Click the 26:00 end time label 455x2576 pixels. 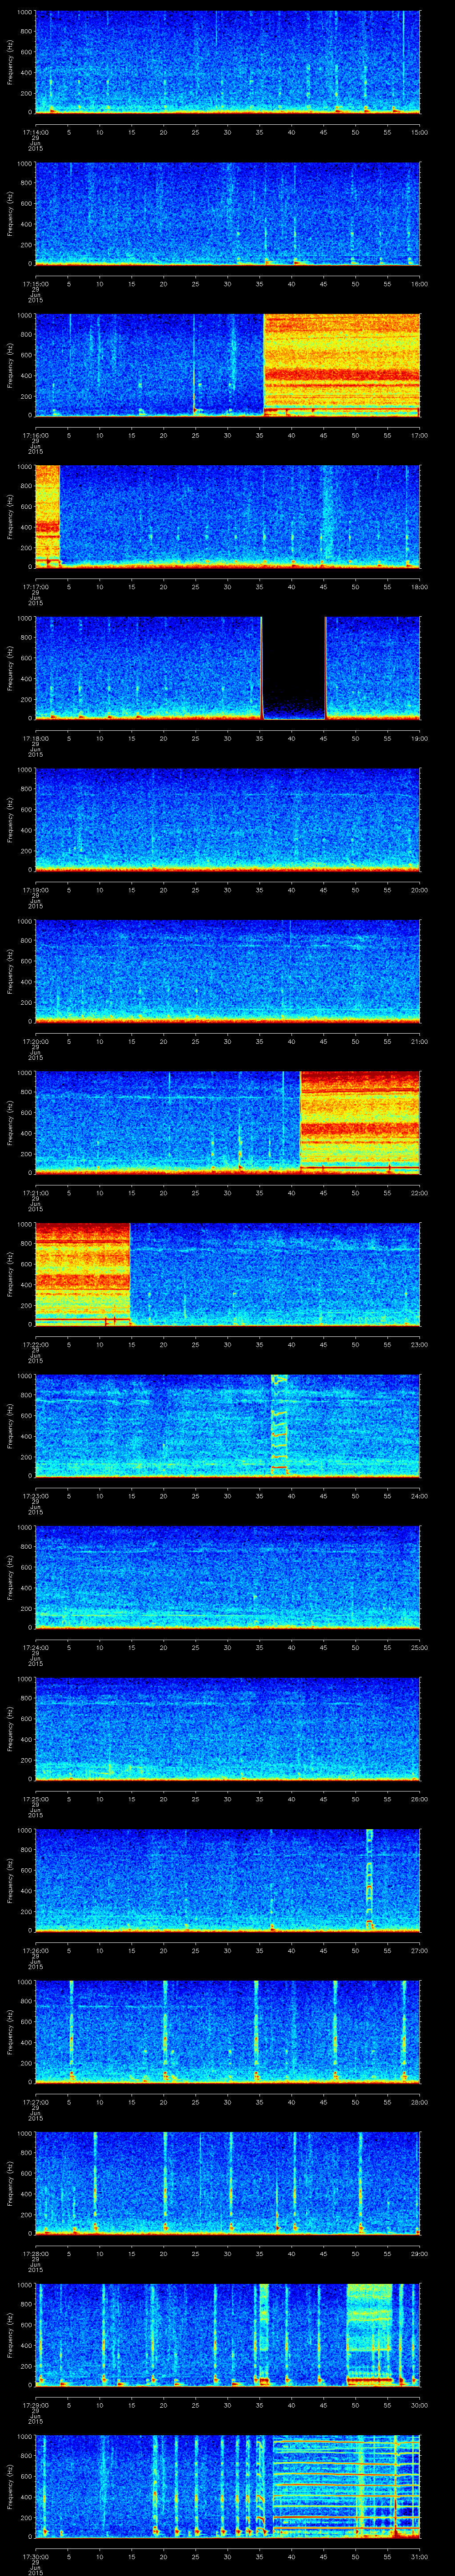pos(419,1800)
